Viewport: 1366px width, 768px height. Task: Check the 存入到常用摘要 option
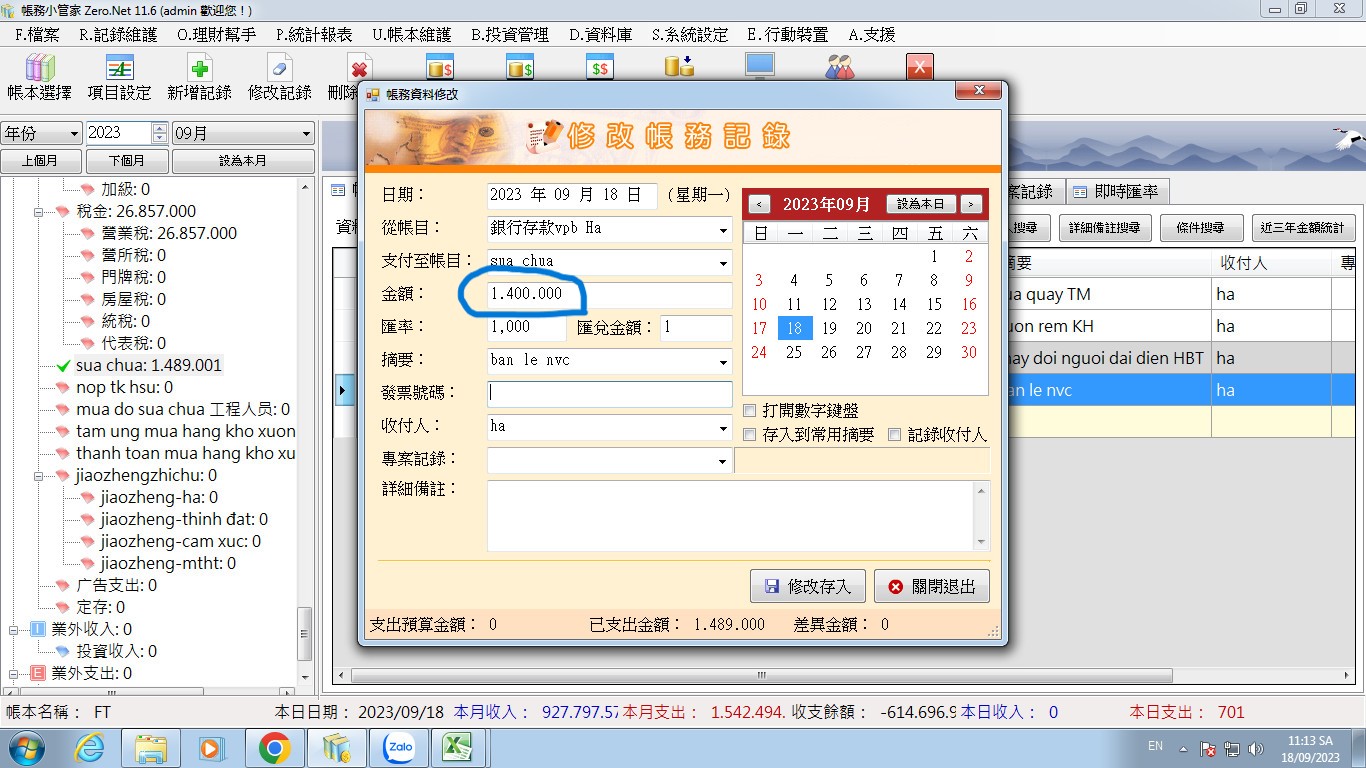pos(750,435)
